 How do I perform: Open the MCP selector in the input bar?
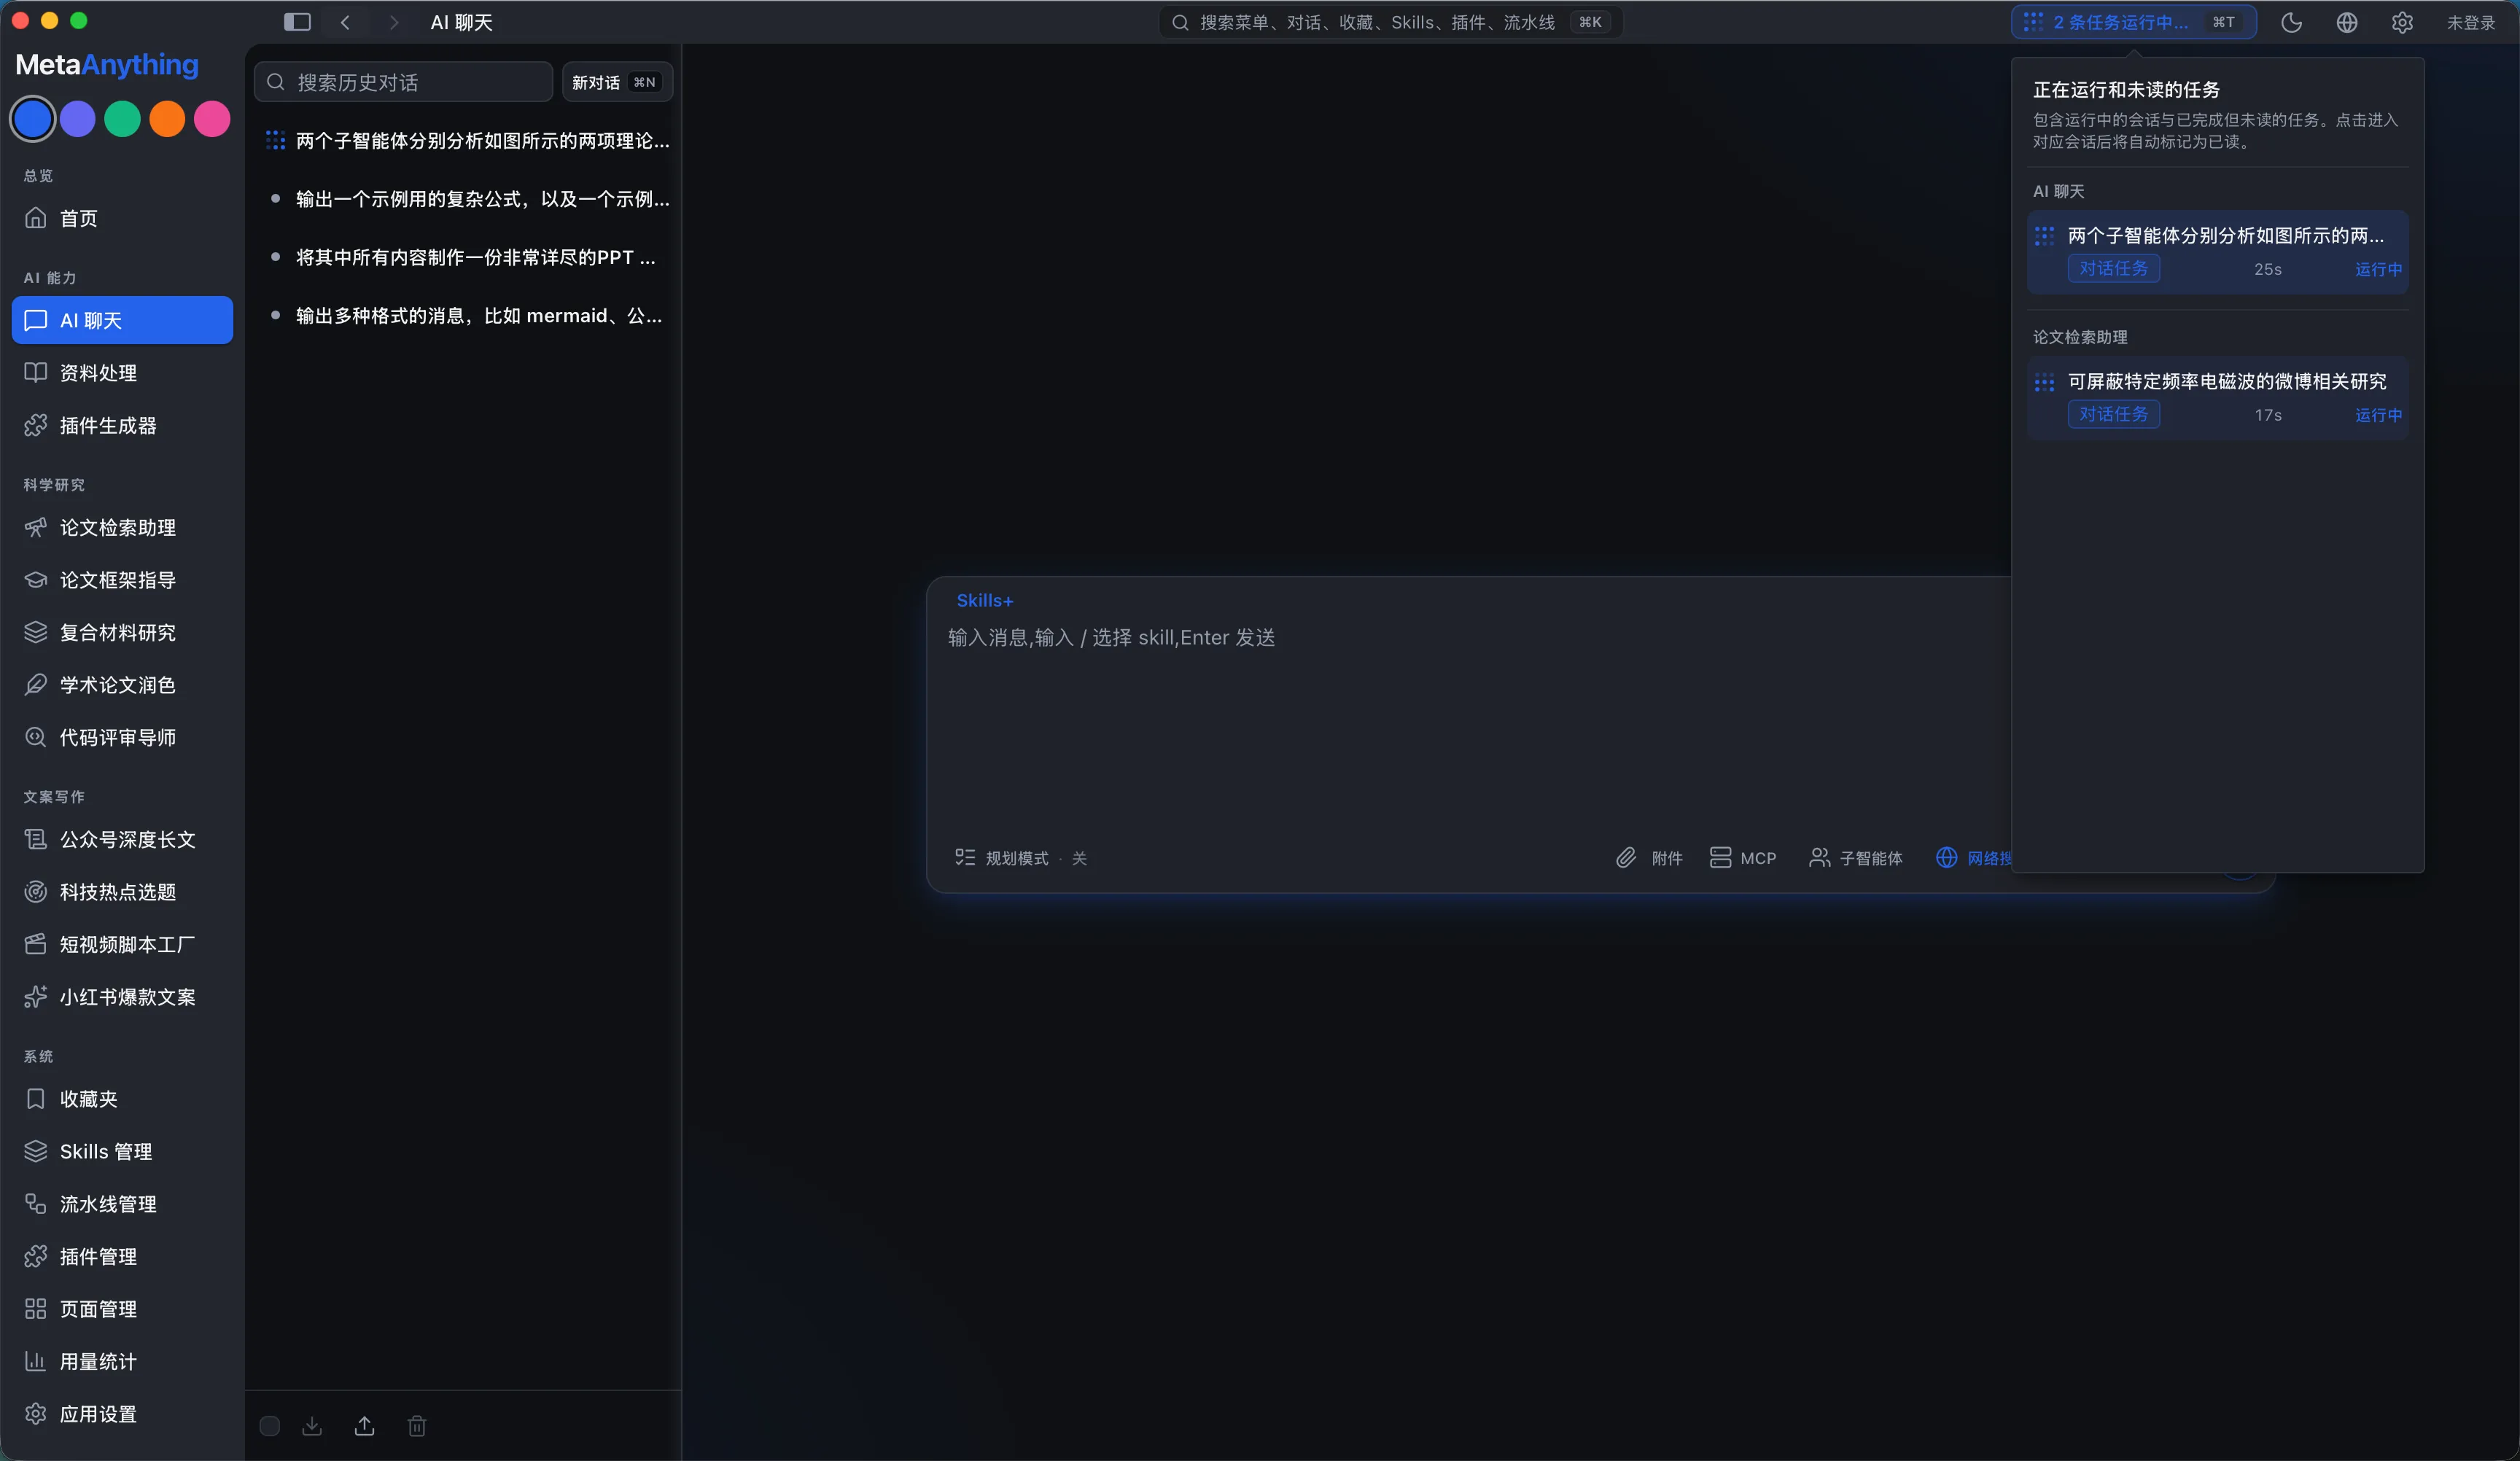pos(1743,858)
